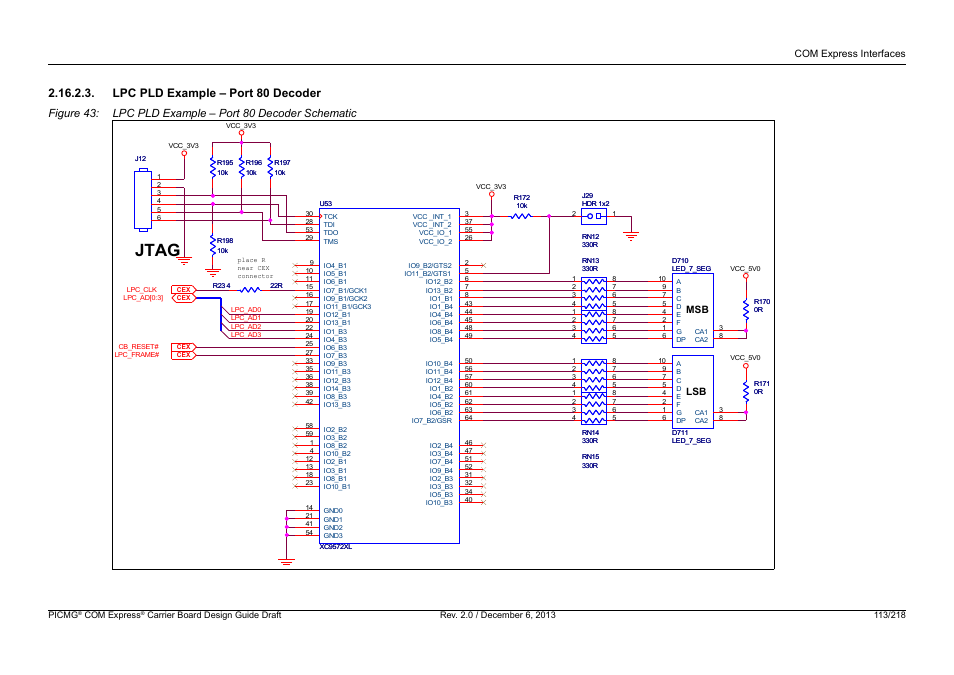Click the 'IO7_B1/GCK1' pin label

(345, 290)
